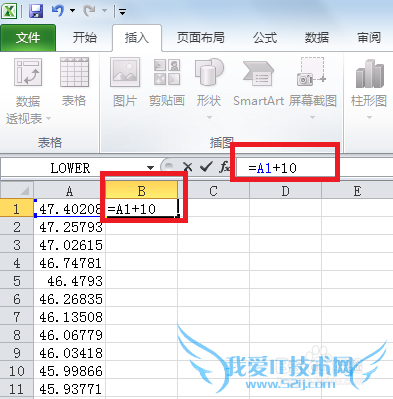393x399 pixels.
Task: Click cell containing 46.13508
Action: point(69,317)
